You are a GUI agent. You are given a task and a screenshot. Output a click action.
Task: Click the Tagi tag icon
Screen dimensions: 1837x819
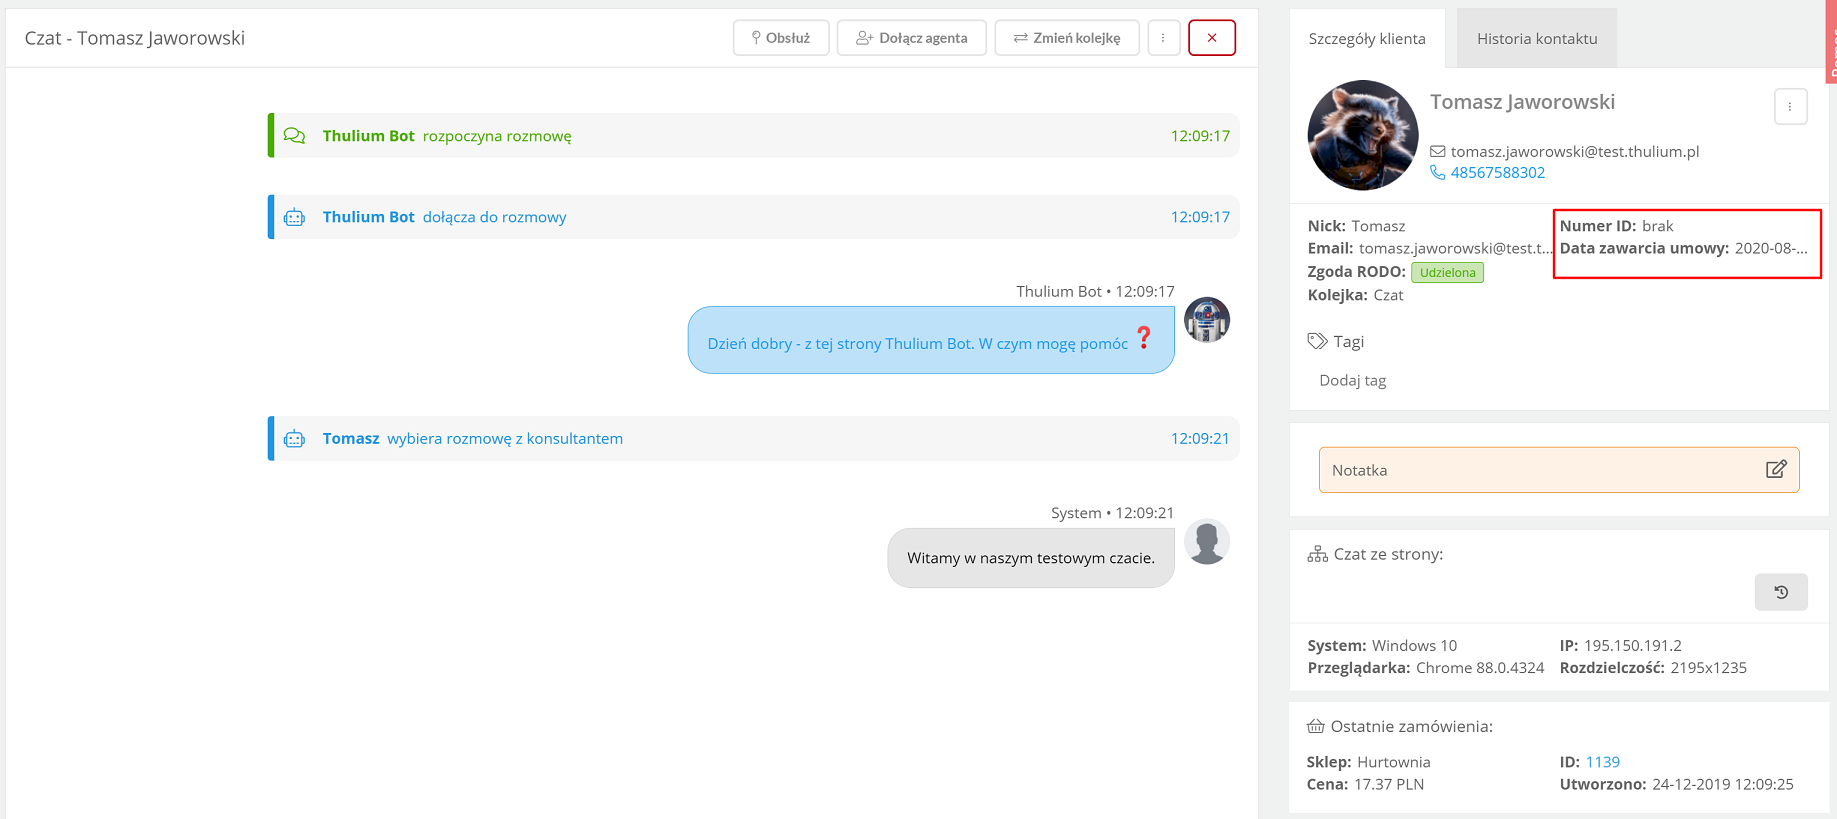(x=1317, y=341)
